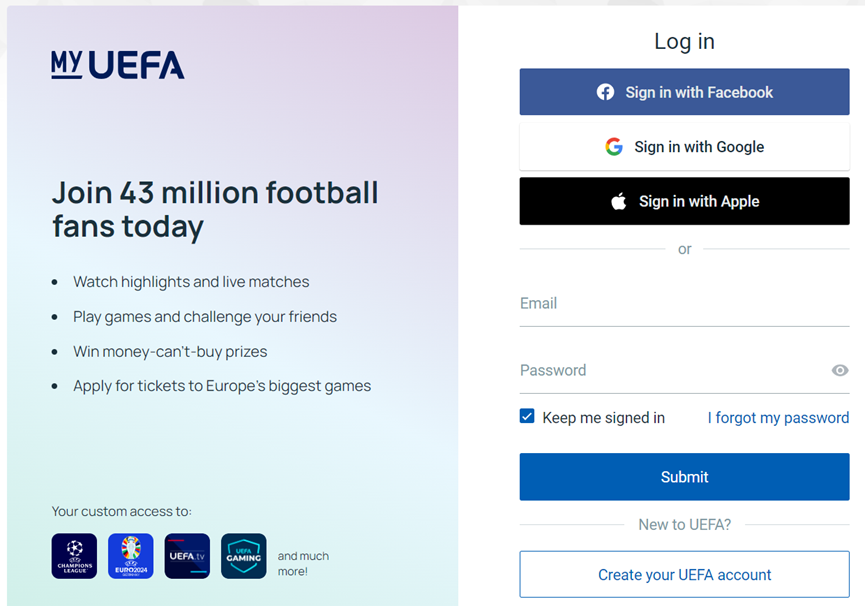Viewport: 865px width, 606px height.
Task: Focus the Password input field
Action: (670, 371)
